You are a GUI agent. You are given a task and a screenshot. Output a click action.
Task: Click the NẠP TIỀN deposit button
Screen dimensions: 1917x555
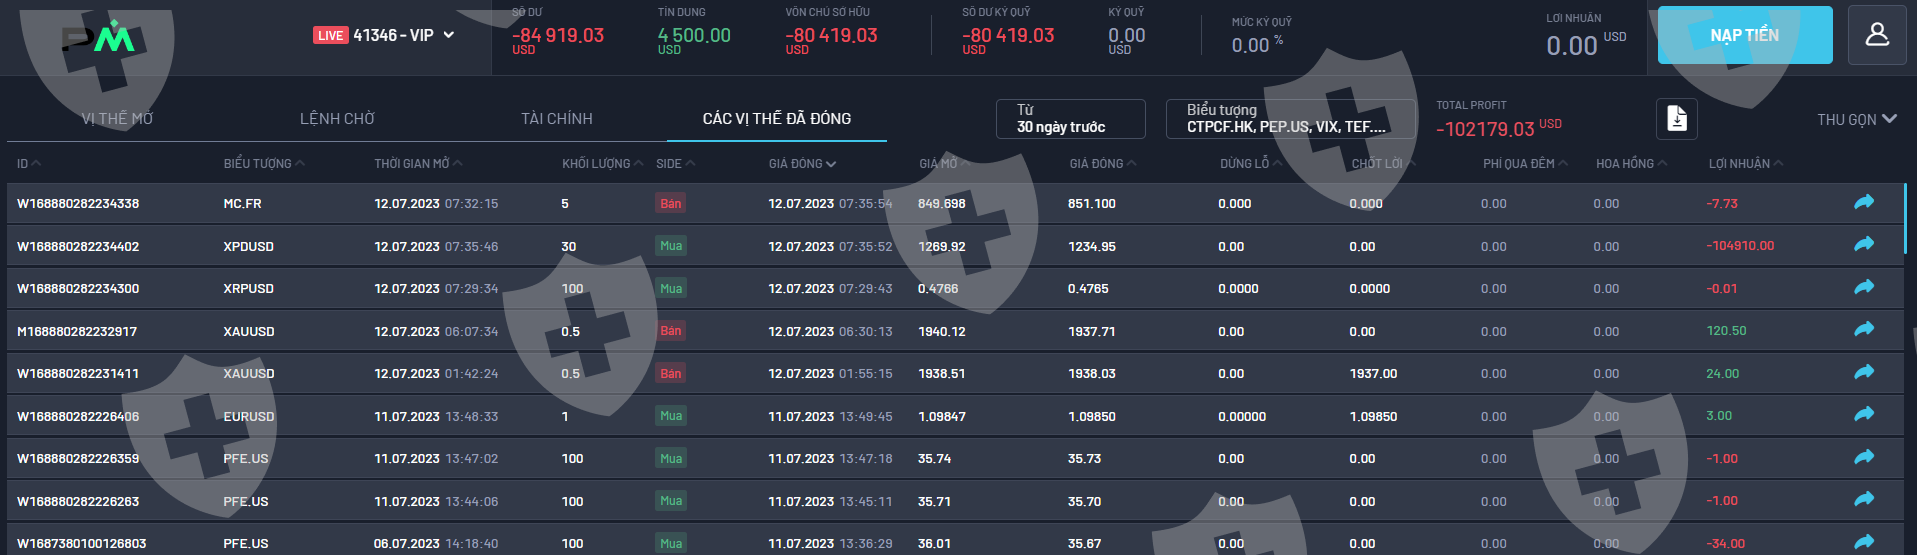coord(1744,36)
